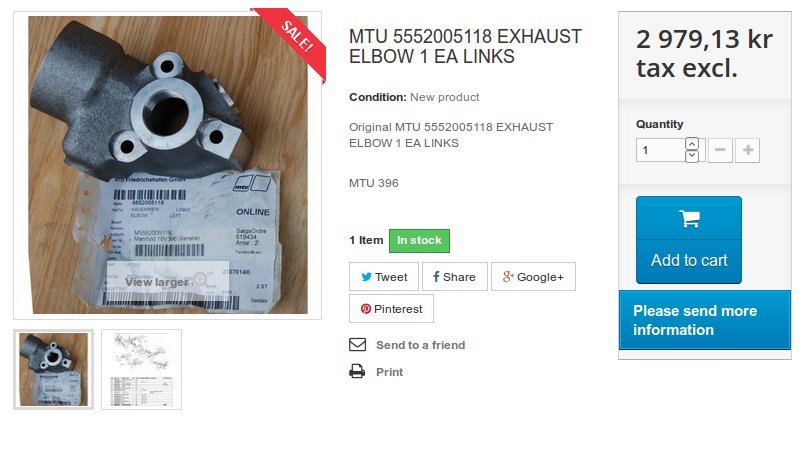This screenshot has height=458, width=810.
Task: Click the Print link
Action: tap(390, 372)
